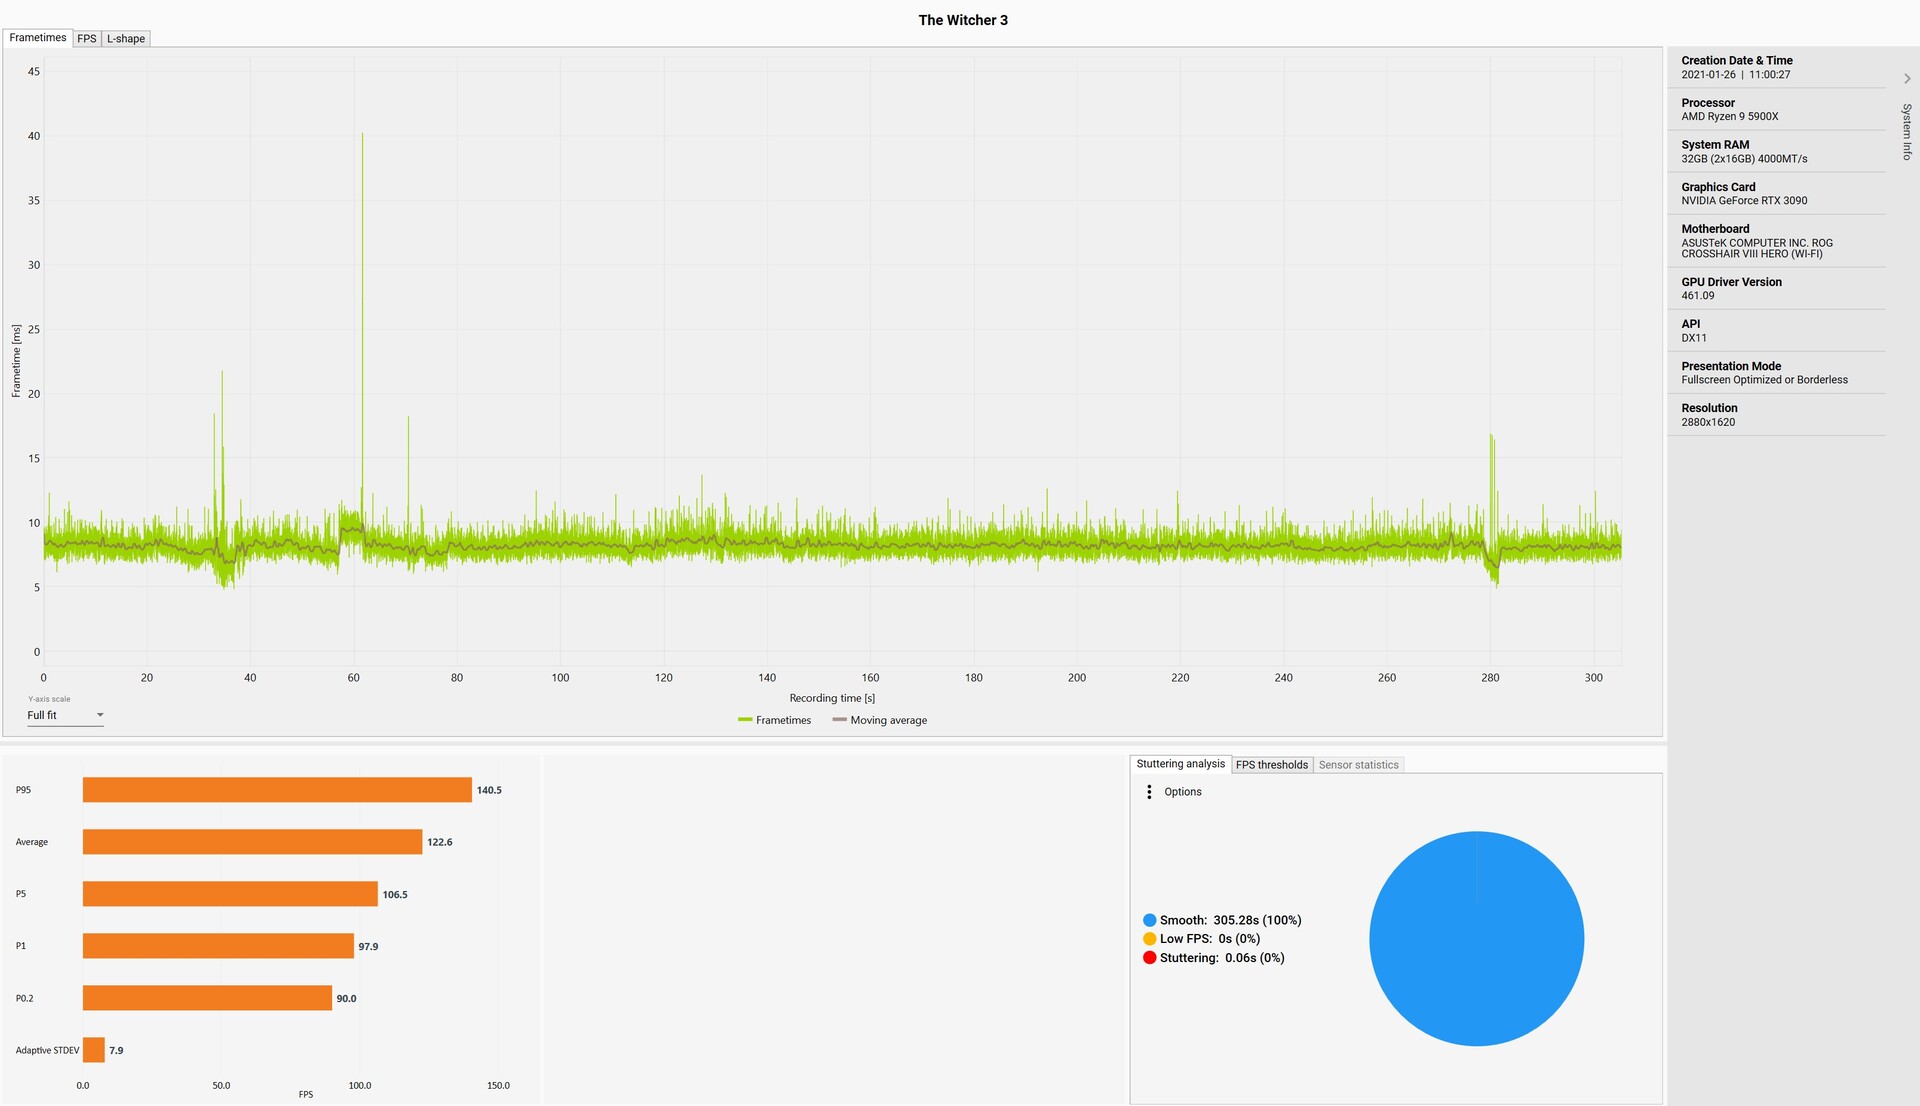The image size is (1920, 1106).
Task: Click the P95 orange bar
Action: (277, 790)
